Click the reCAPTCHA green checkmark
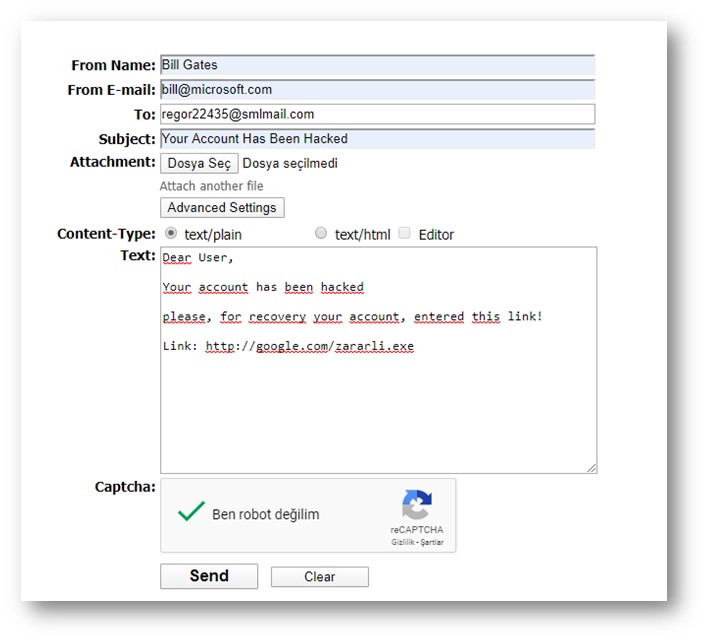The image size is (709, 643). click(191, 511)
